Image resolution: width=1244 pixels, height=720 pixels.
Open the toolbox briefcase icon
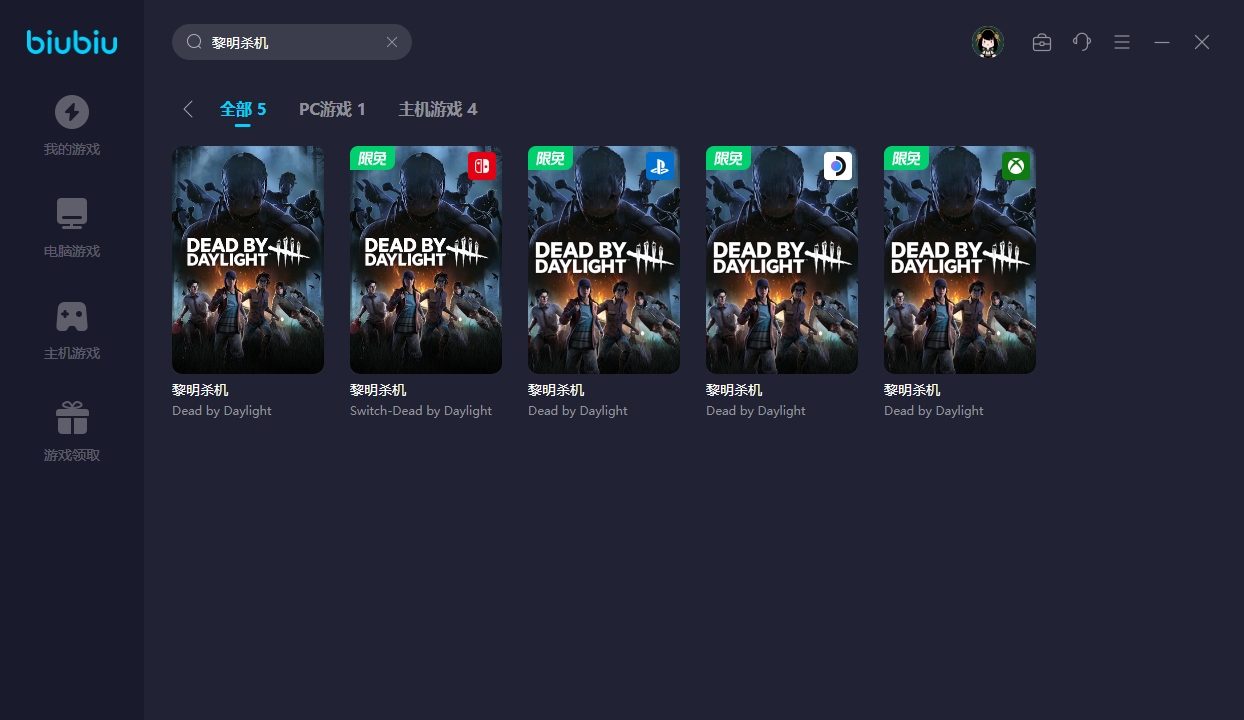coord(1042,42)
